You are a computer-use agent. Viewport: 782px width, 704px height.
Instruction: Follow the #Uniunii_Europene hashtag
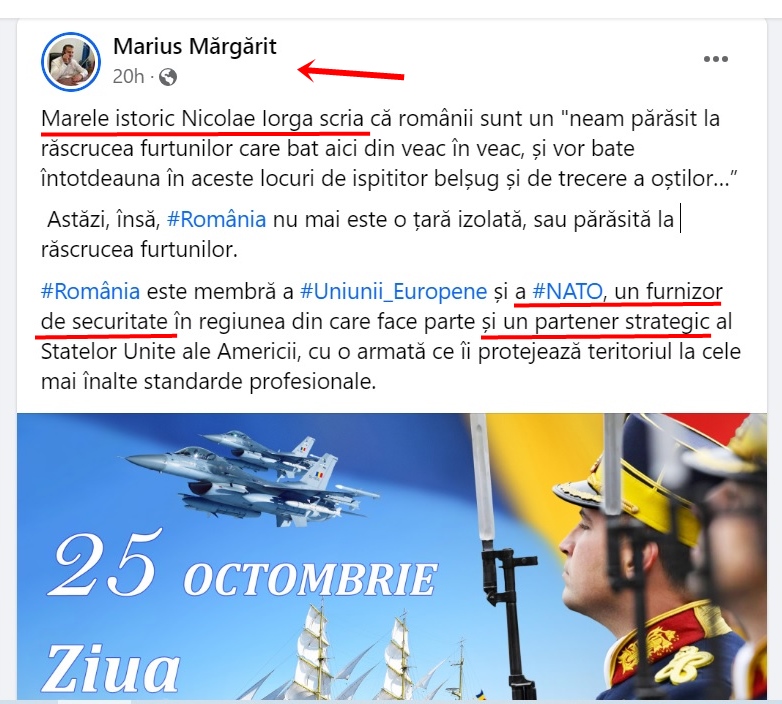click(393, 292)
